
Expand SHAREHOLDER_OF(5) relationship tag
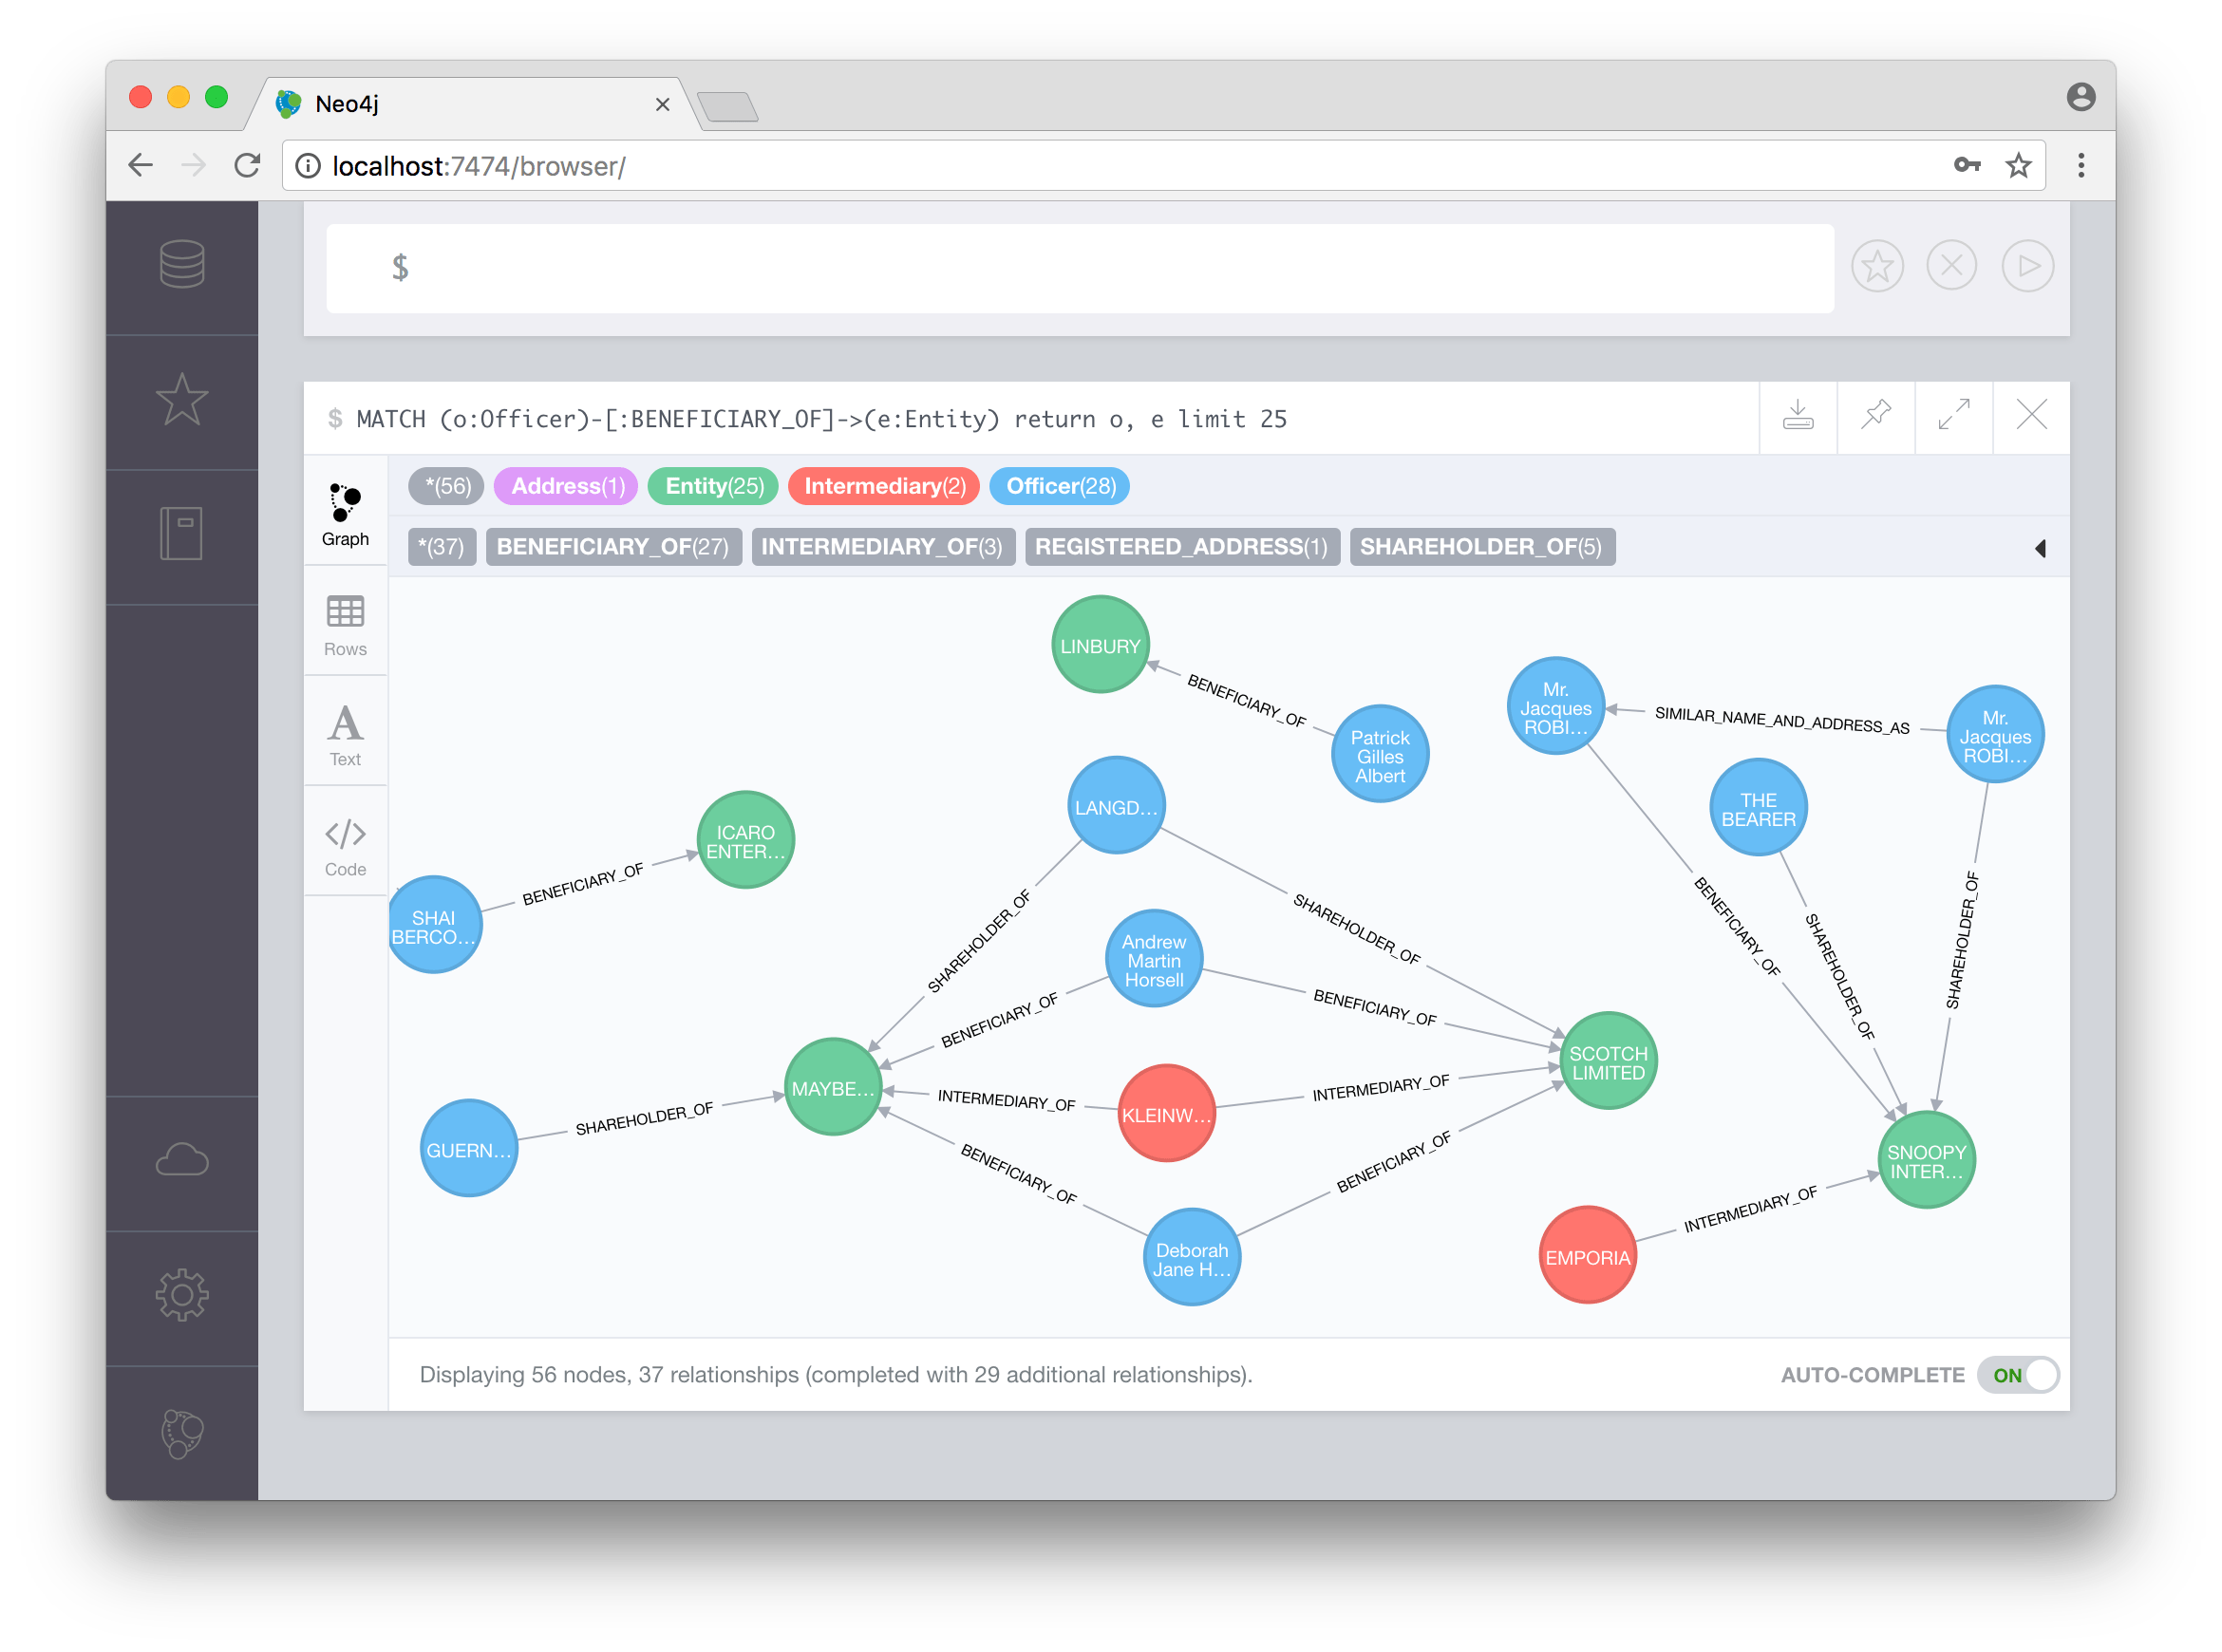pyautogui.click(x=1482, y=549)
